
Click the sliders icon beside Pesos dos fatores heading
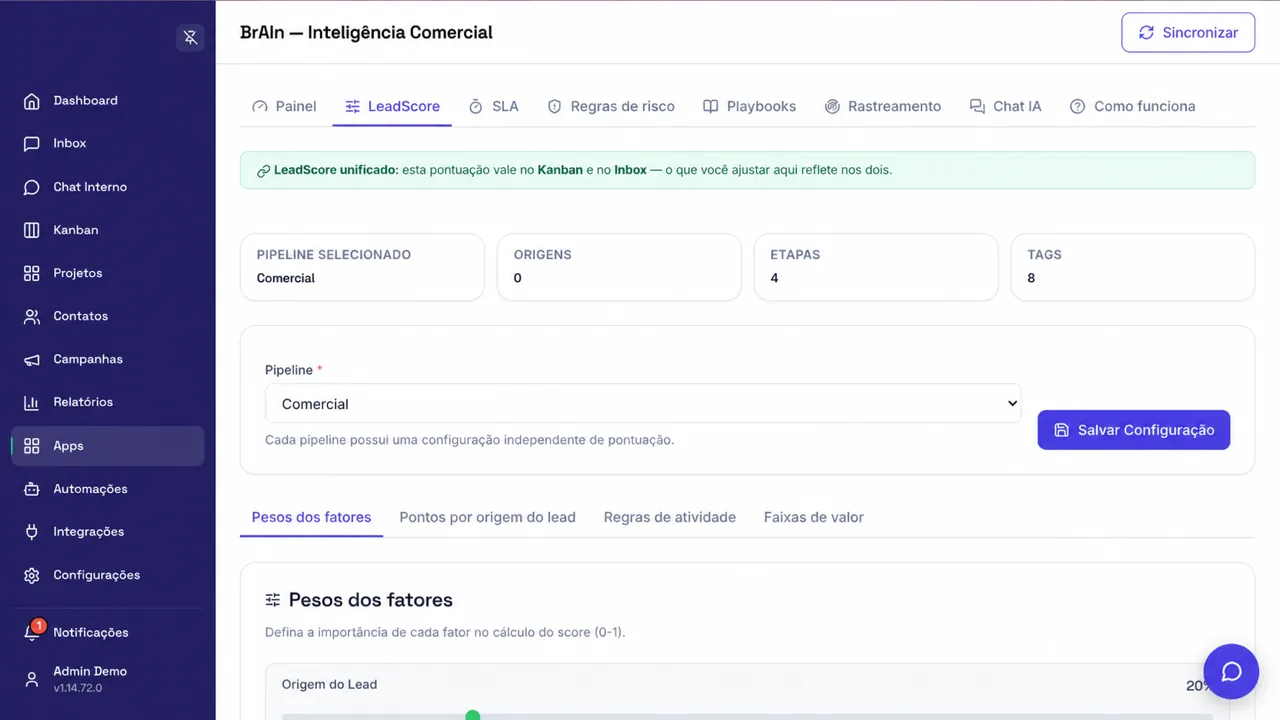click(x=273, y=600)
